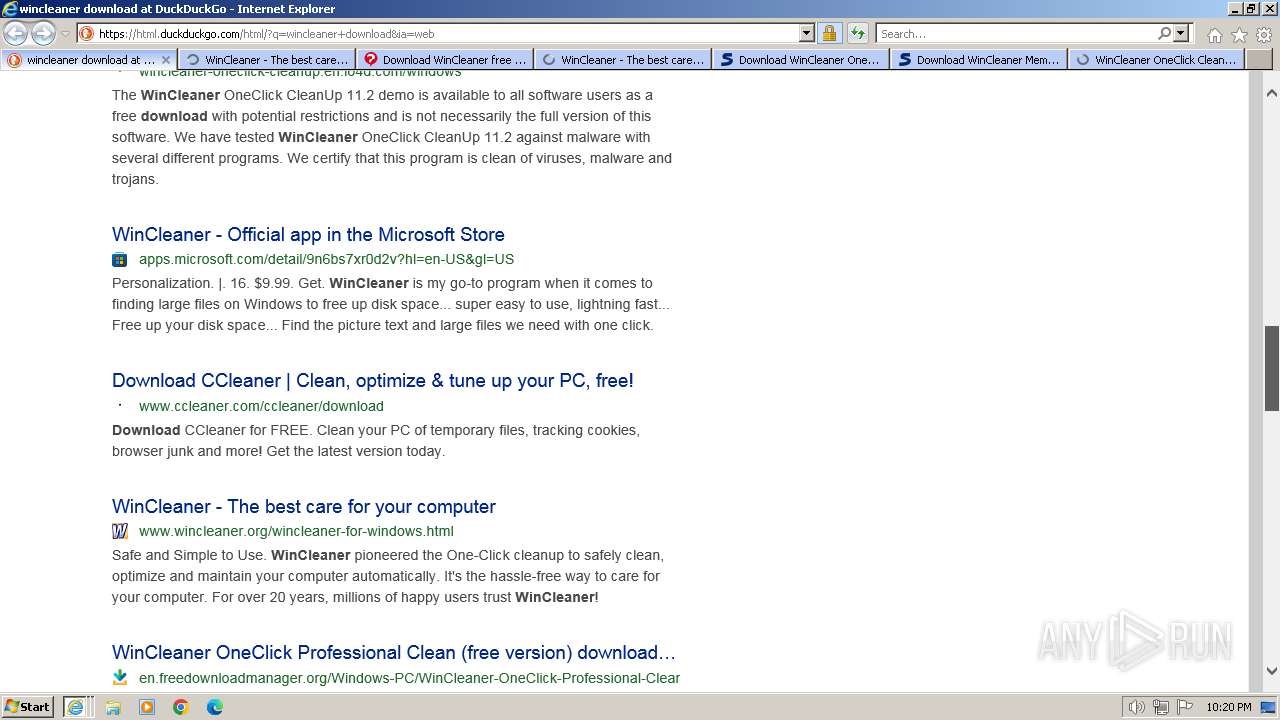Viewport: 1280px width, 720px height.
Task: Open the search provider dropdown arrow
Action: [x=1181, y=33]
